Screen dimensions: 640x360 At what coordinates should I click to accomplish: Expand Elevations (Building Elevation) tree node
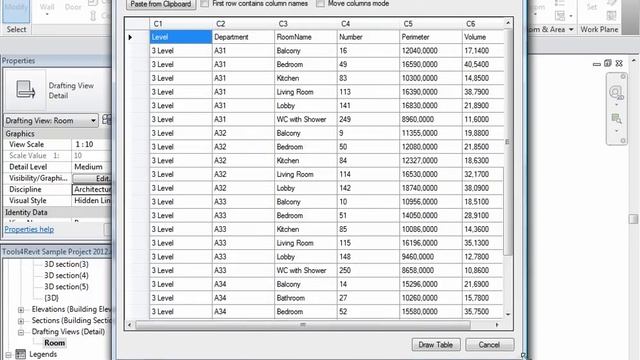(x=21, y=310)
